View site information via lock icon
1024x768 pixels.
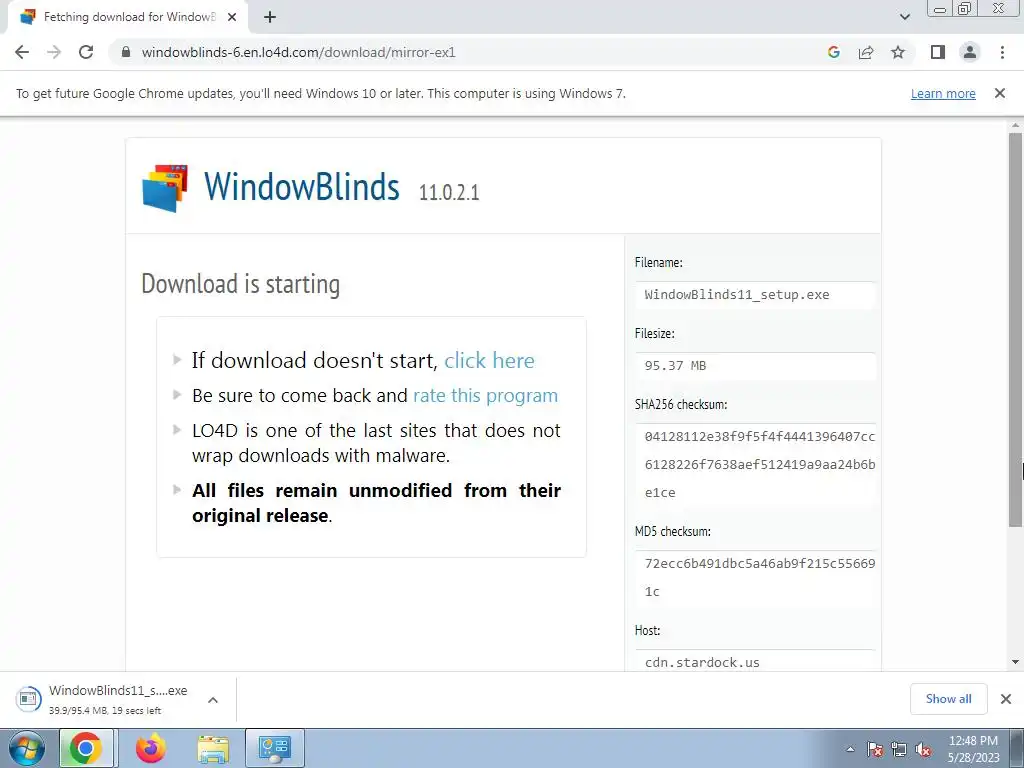pos(126,52)
